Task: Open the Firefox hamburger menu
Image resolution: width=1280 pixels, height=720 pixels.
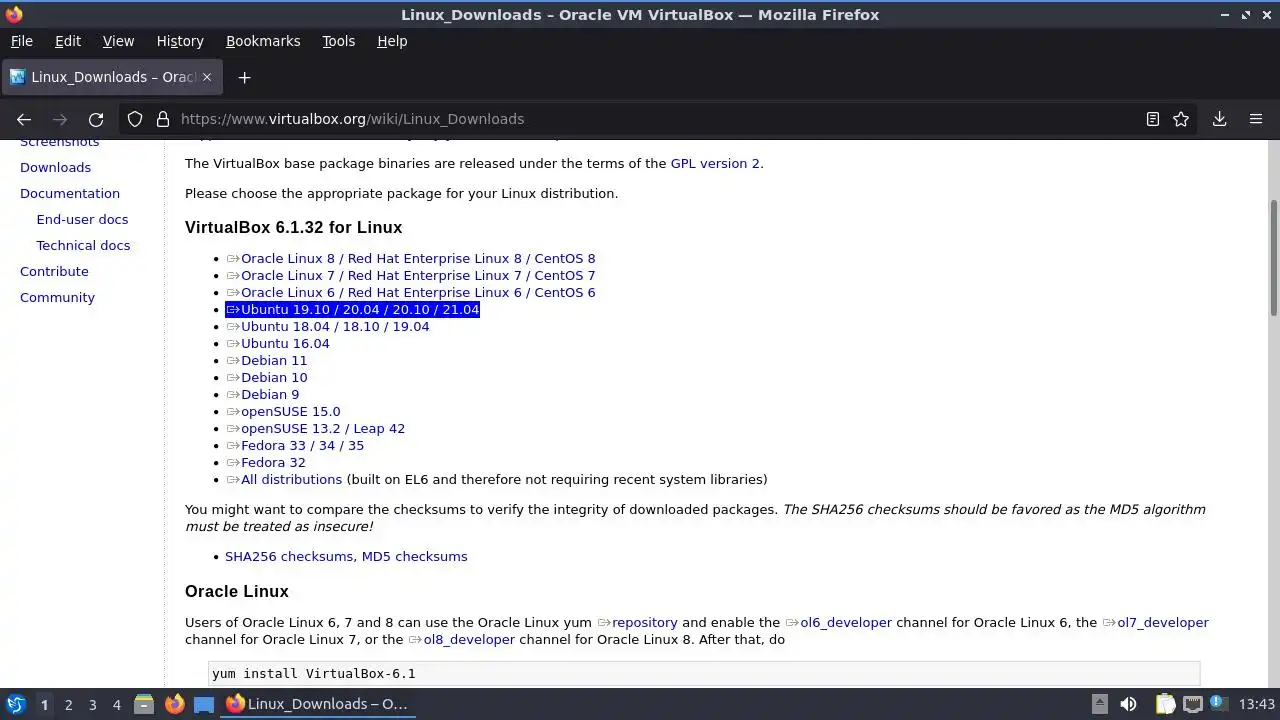Action: coord(1256,119)
